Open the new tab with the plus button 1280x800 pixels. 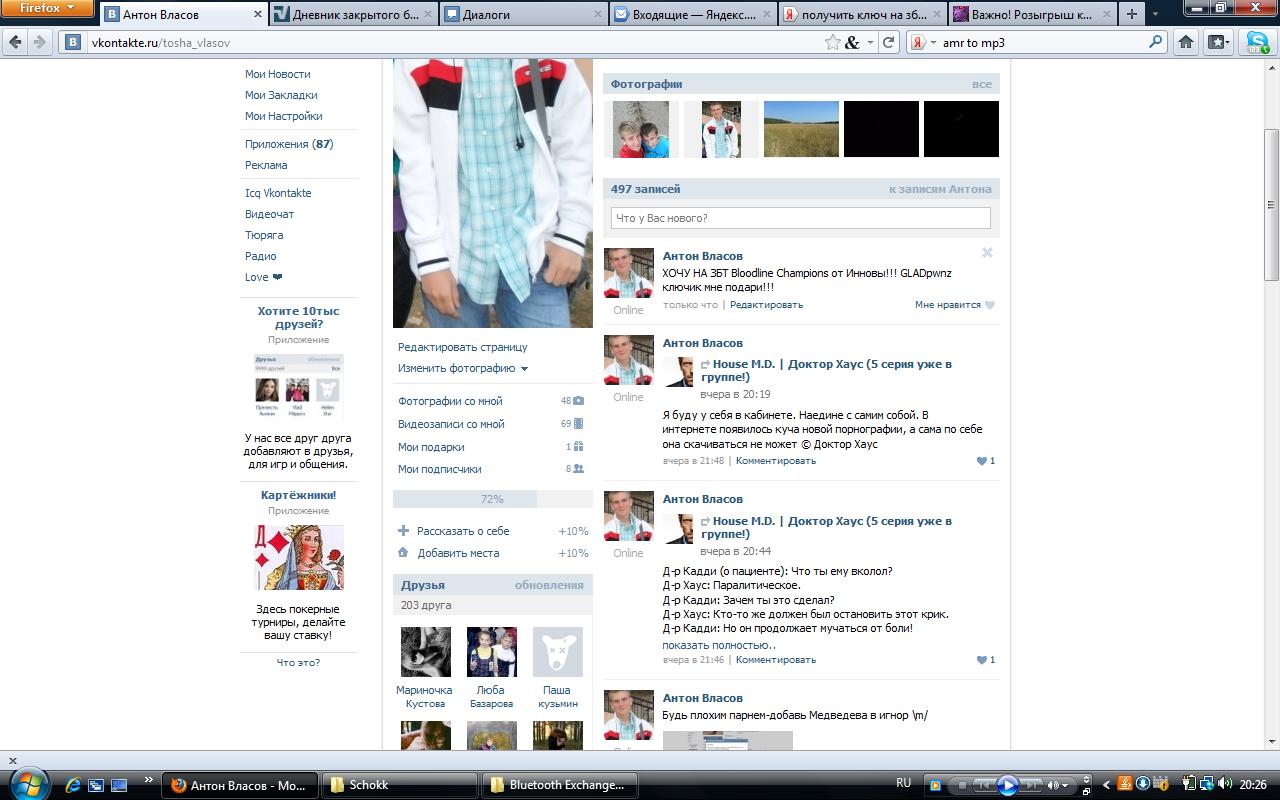(x=1131, y=14)
